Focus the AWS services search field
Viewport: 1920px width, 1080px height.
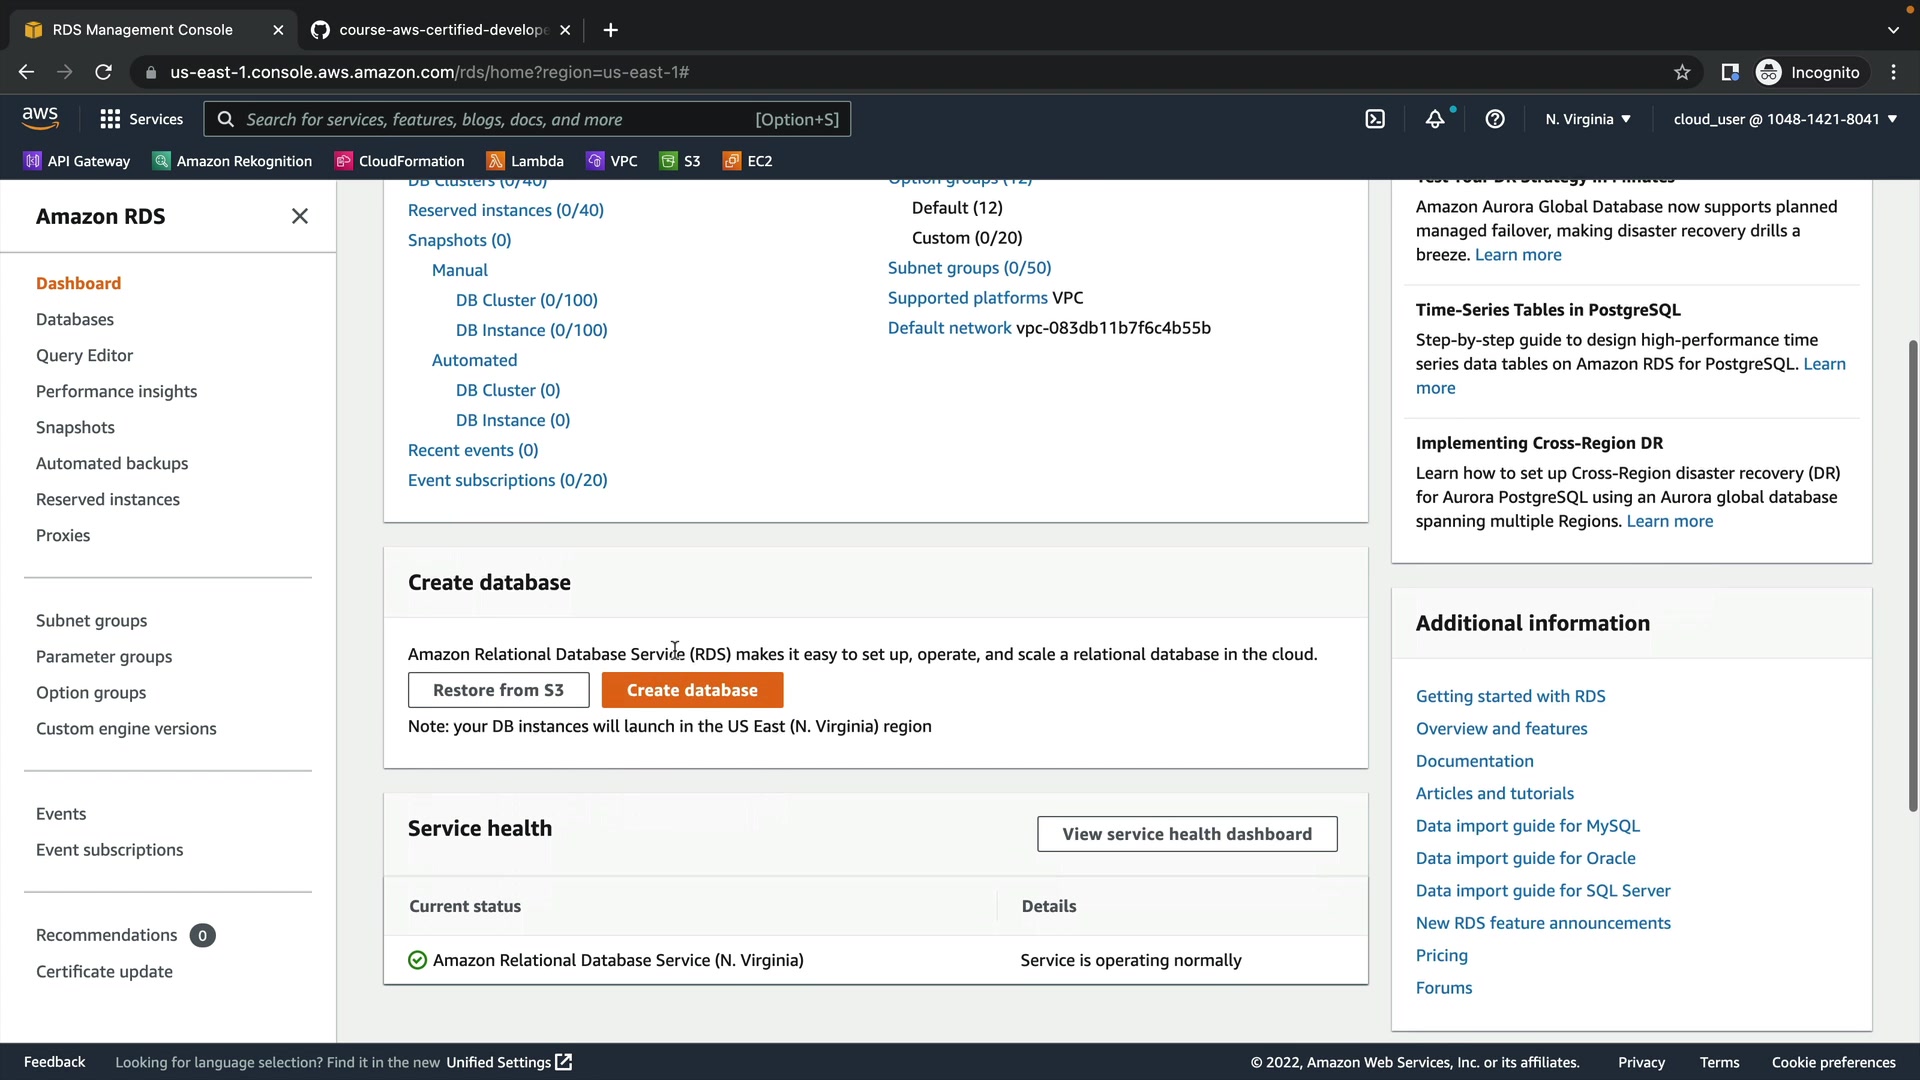pyautogui.click(x=500, y=119)
